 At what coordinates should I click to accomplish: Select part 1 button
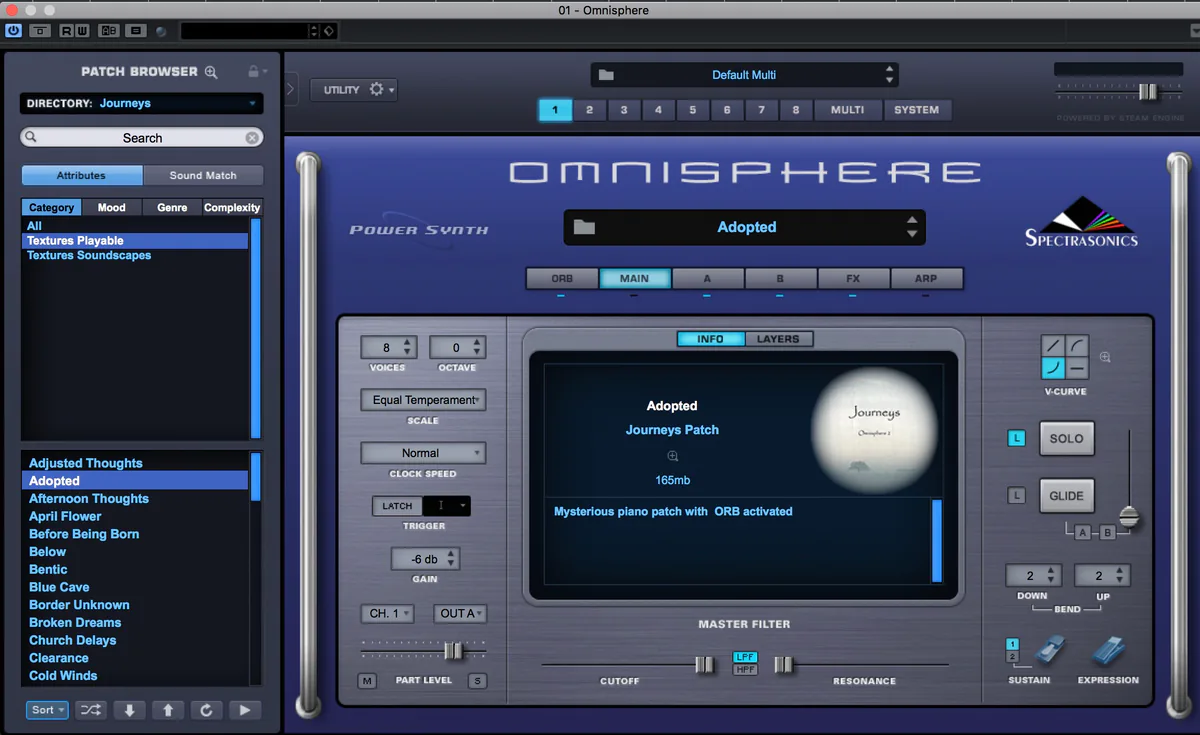click(x=555, y=110)
